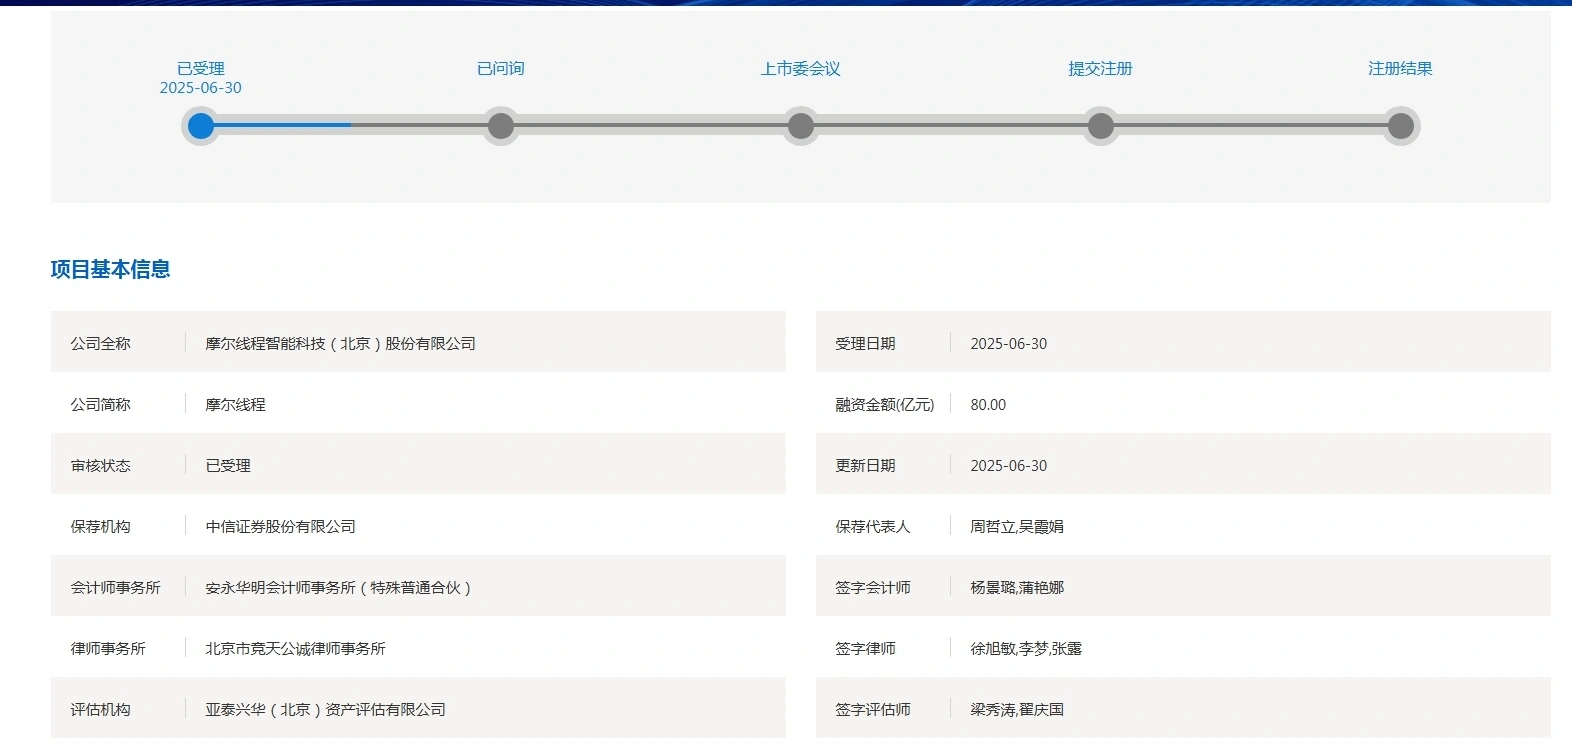
Task: Click the 律师事务所 field label
Action: pos(108,648)
